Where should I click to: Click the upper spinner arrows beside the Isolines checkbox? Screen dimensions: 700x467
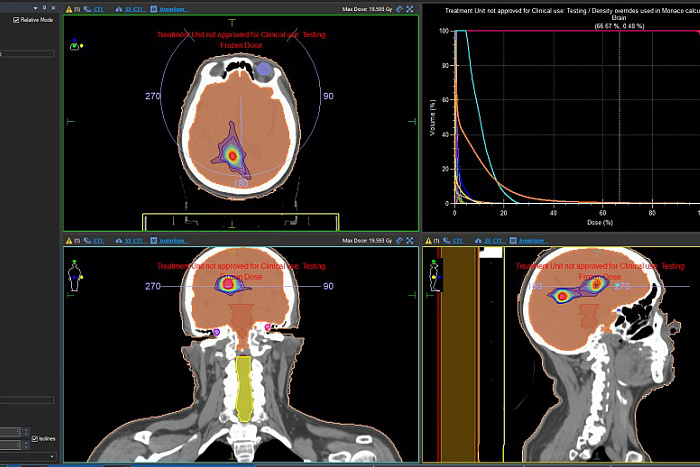(x=25, y=431)
